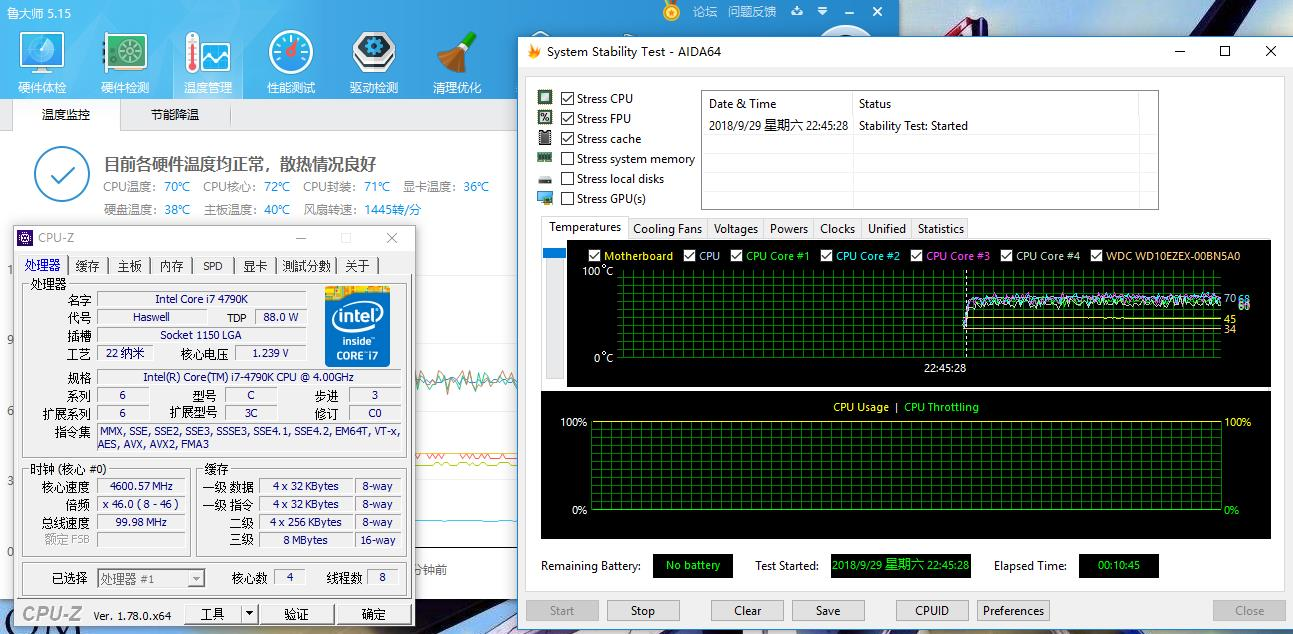Disable the Stress FPU checkbox
The height and width of the screenshot is (634, 1293).
coord(568,119)
